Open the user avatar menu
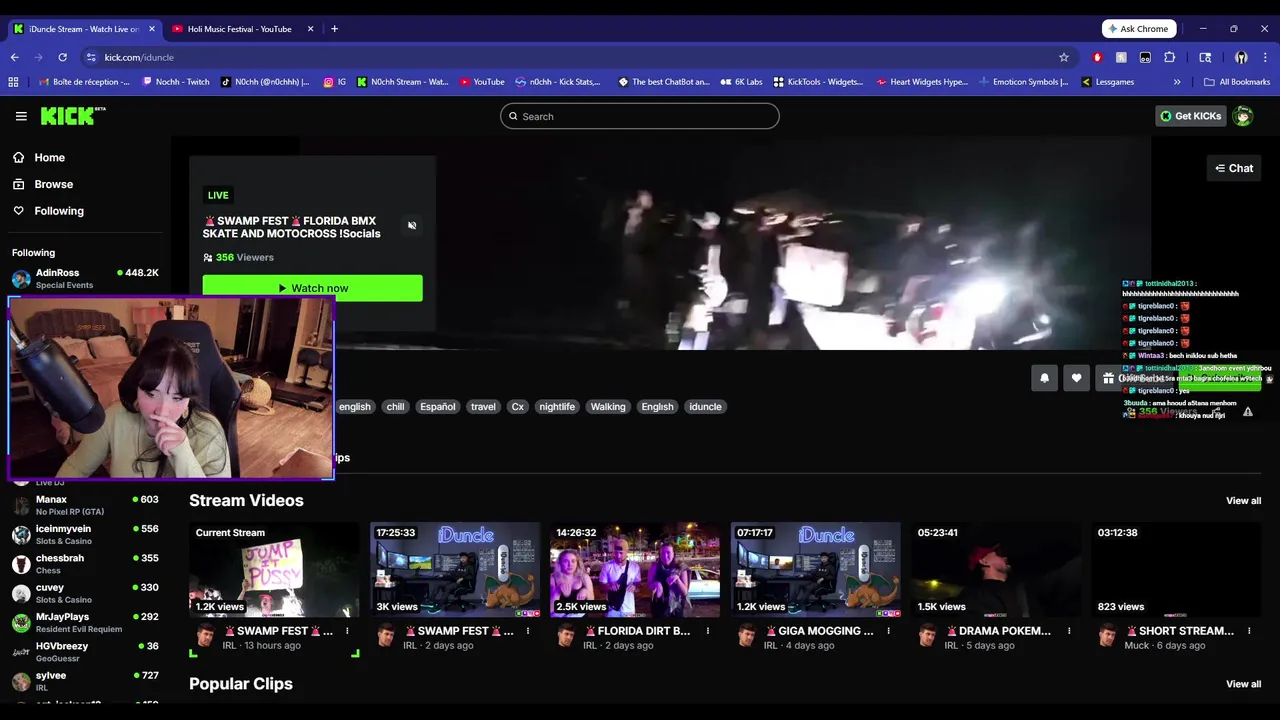Viewport: 1280px width, 720px height. pyautogui.click(x=1243, y=116)
